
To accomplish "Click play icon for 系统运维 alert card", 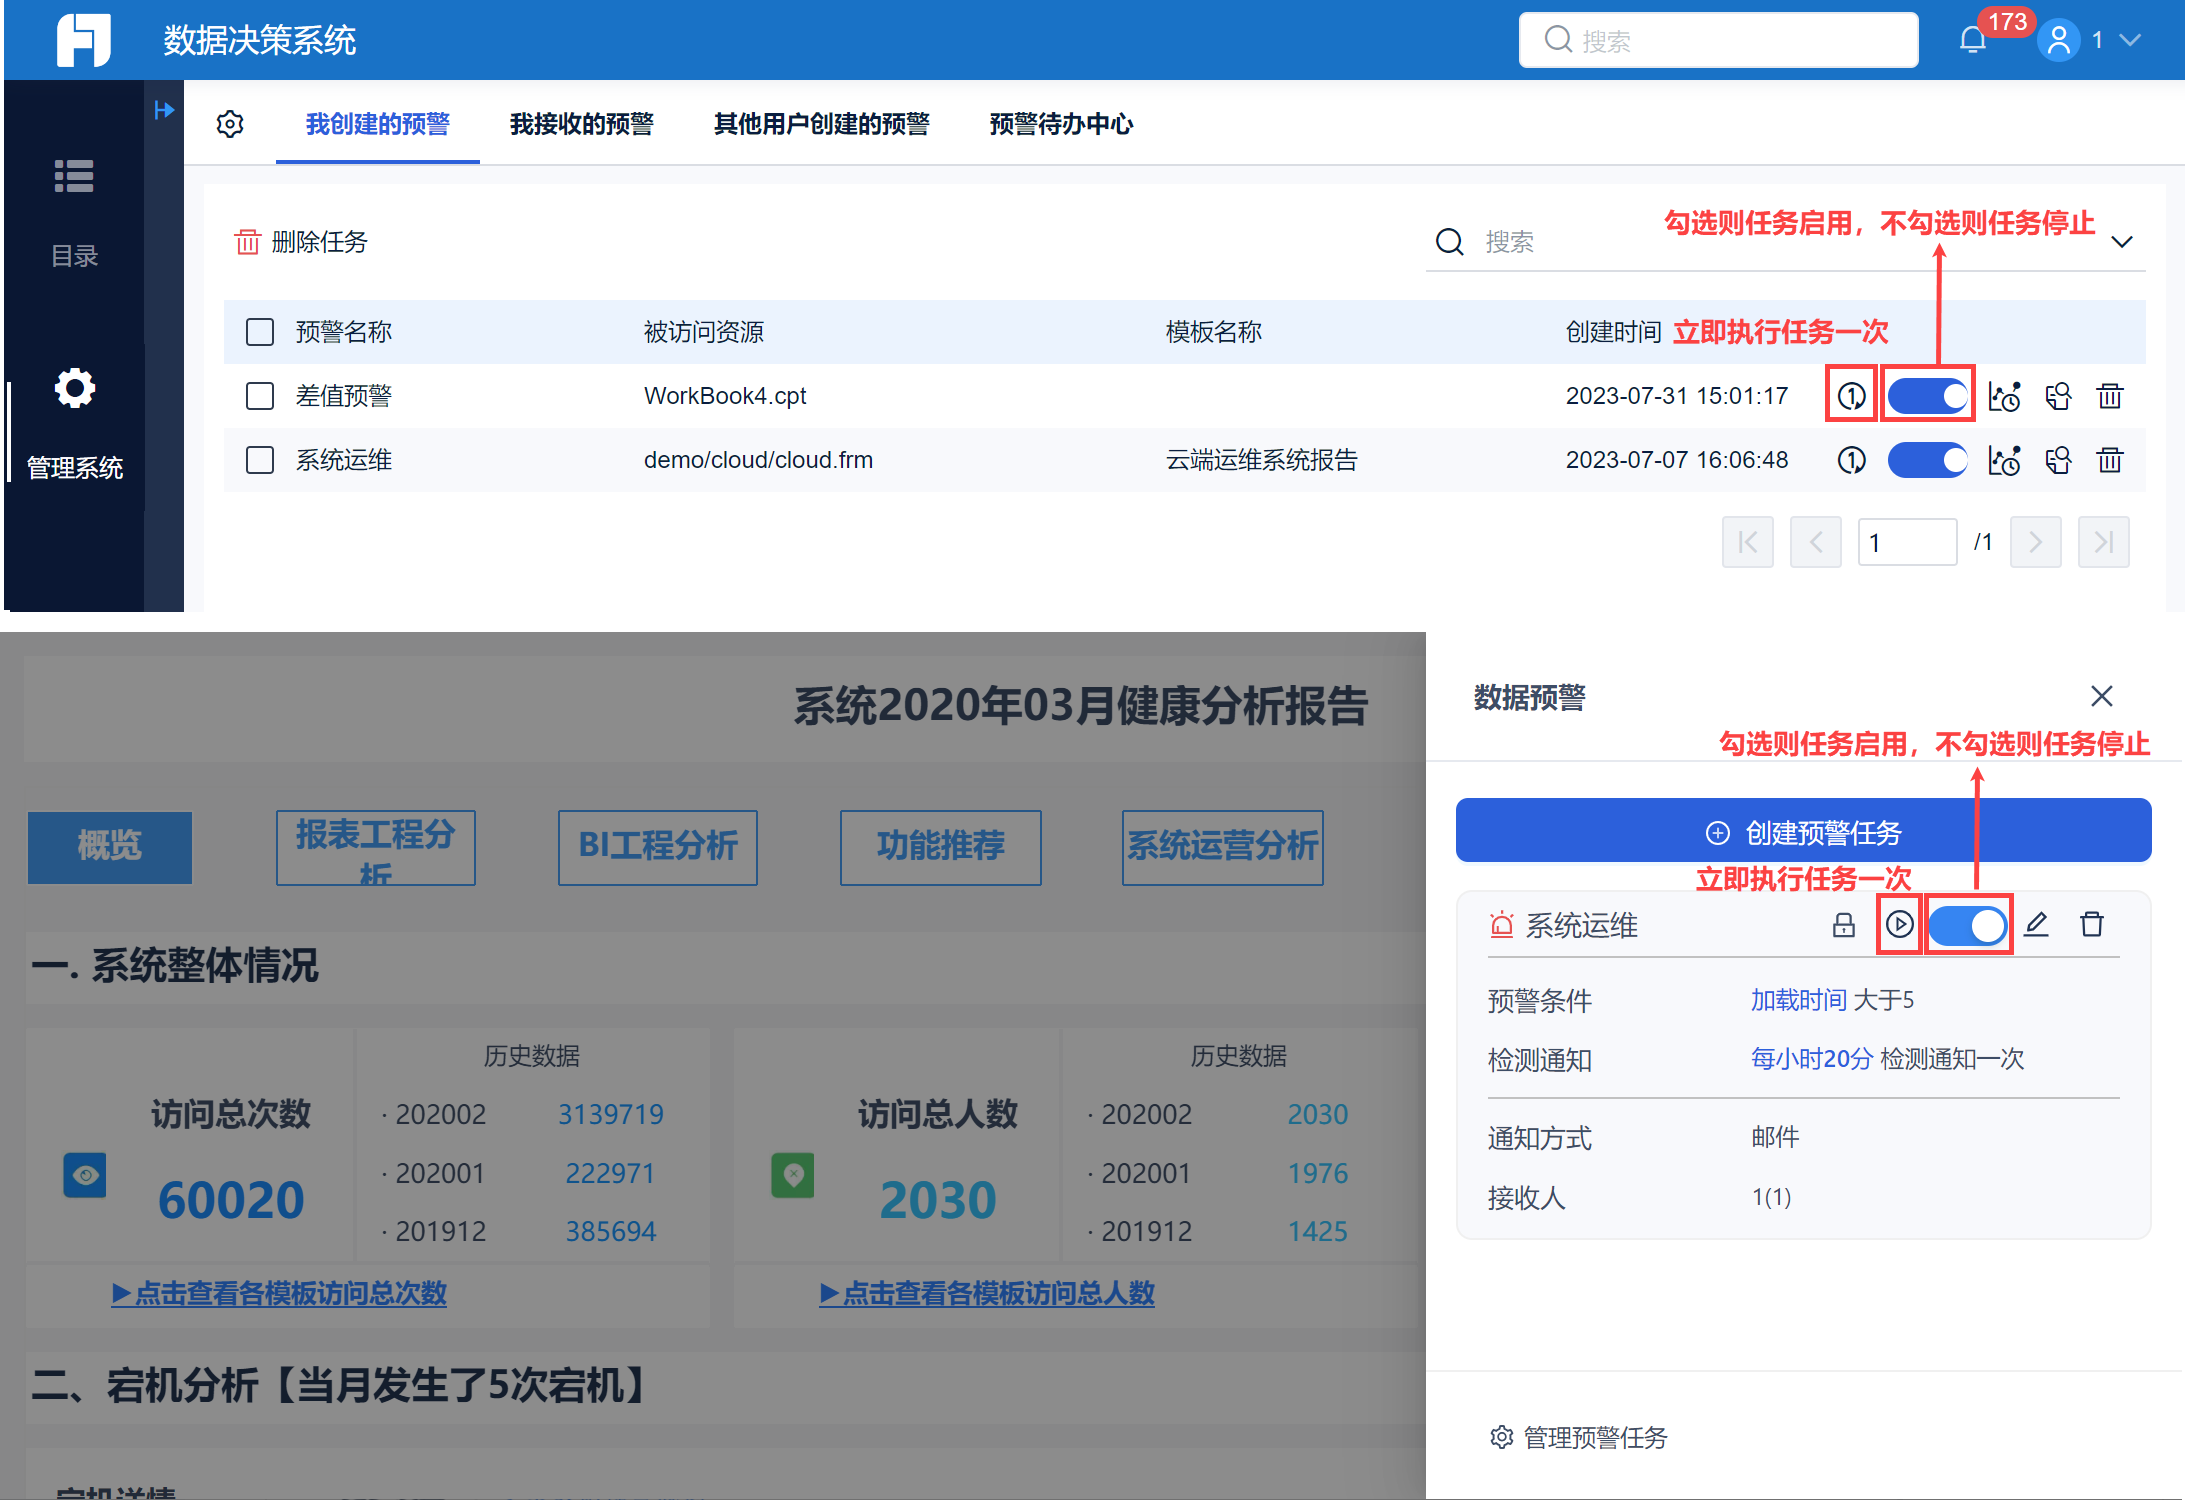I will (1899, 925).
